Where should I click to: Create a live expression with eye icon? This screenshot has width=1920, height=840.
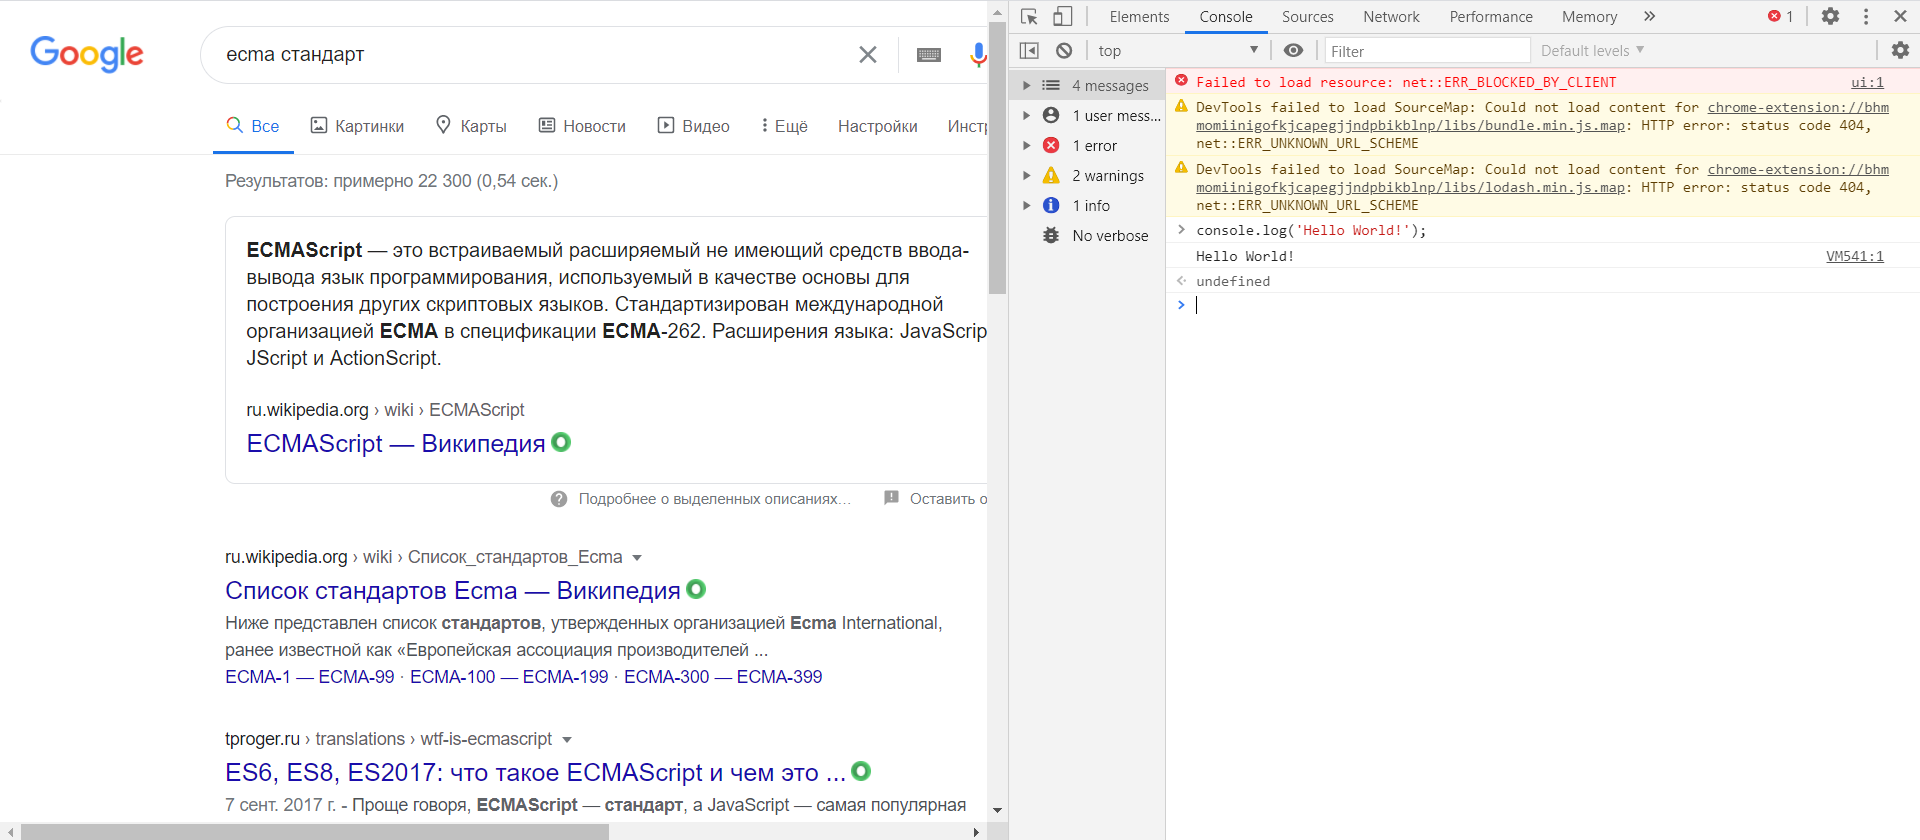pyautogui.click(x=1293, y=51)
